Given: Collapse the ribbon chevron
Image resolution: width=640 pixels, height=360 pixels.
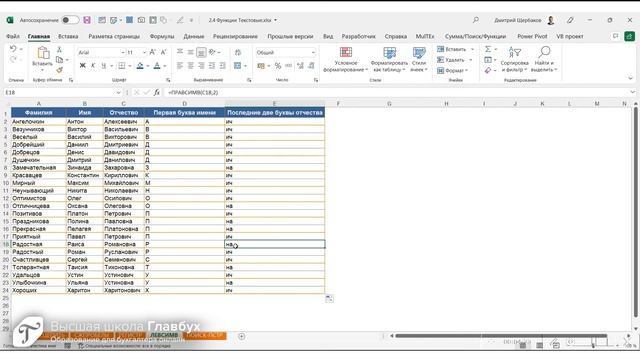Looking at the screenshot, I should [x=631, y=78].
